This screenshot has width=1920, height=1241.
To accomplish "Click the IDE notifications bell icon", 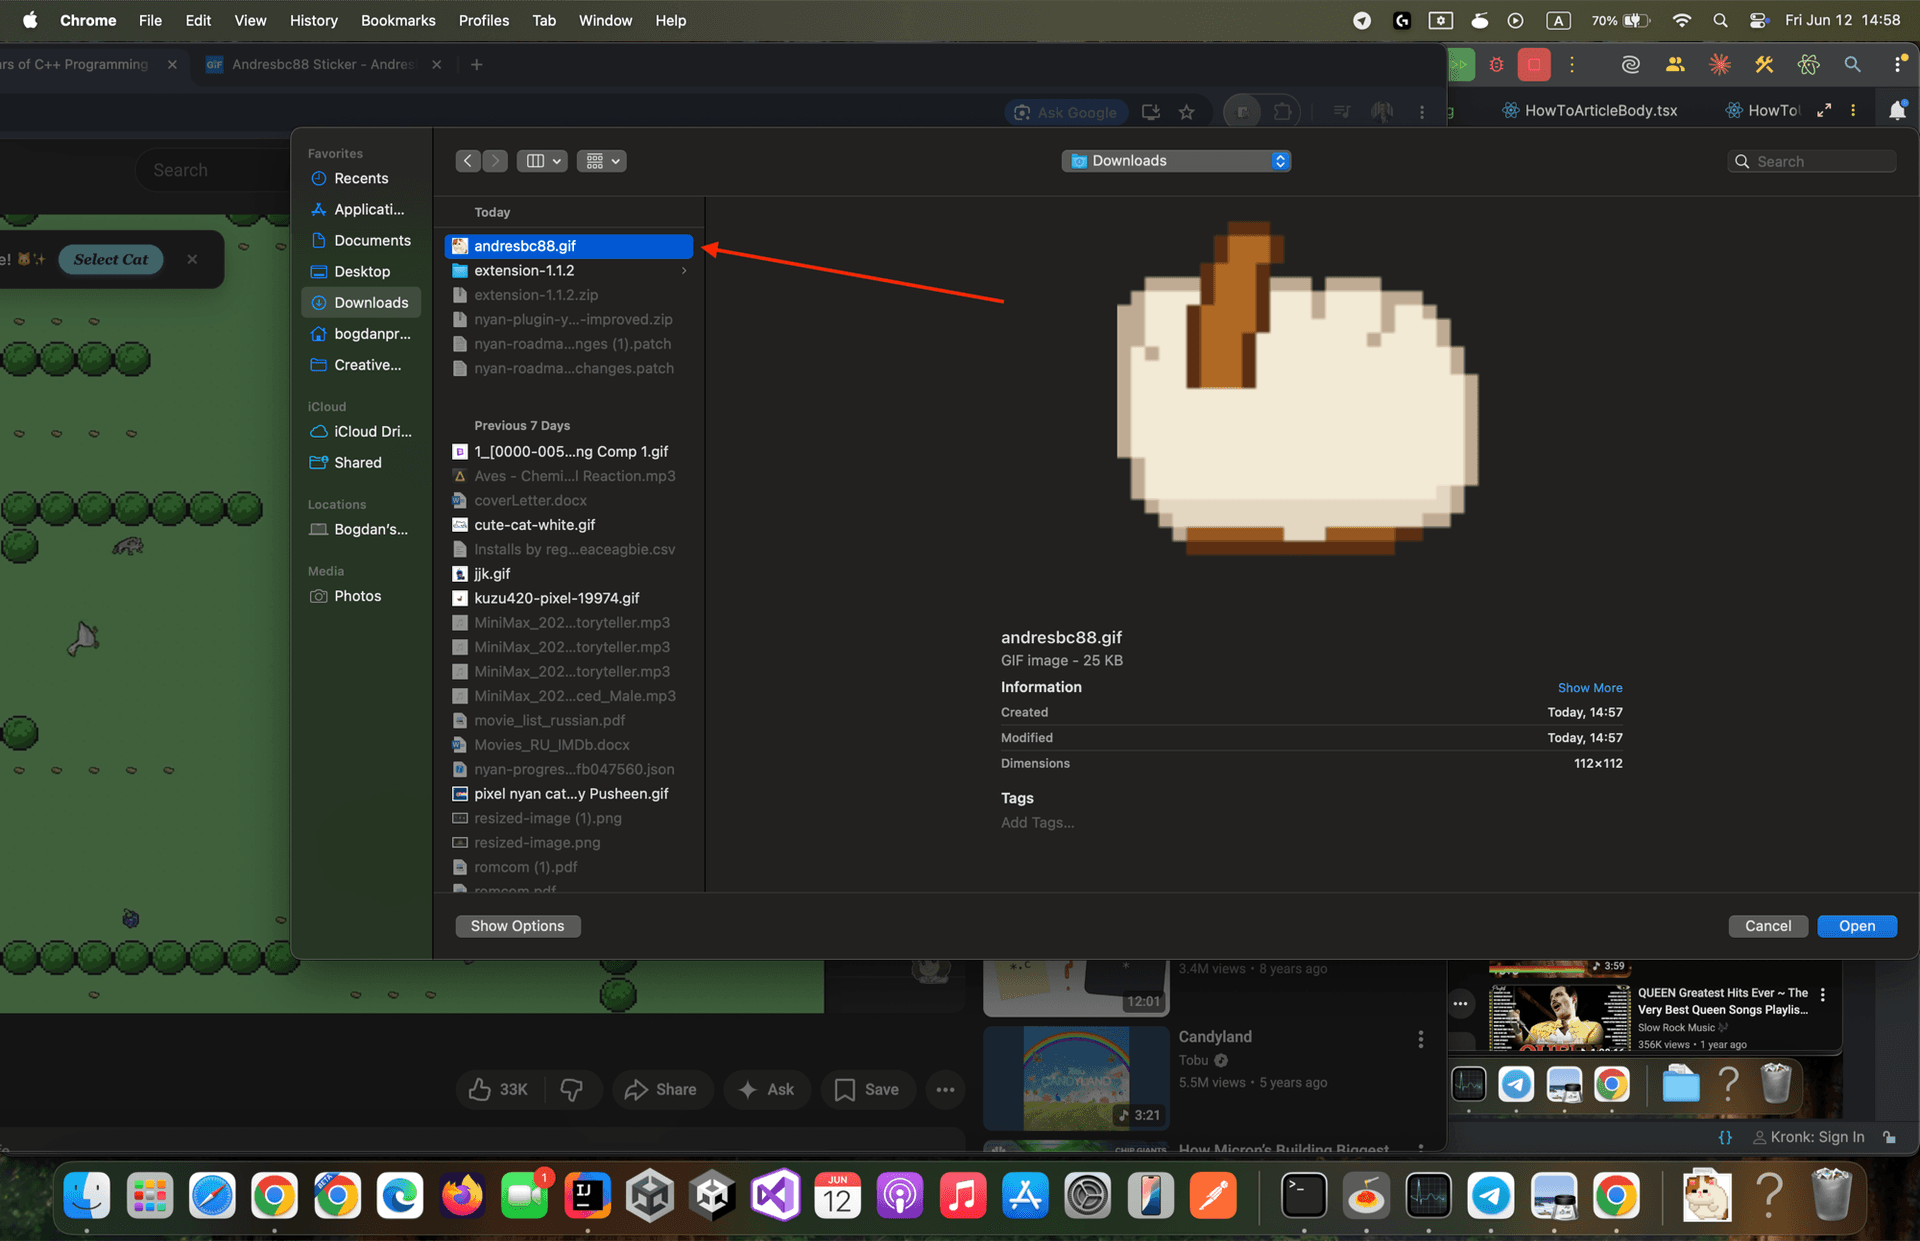I will coord(1896,110).
